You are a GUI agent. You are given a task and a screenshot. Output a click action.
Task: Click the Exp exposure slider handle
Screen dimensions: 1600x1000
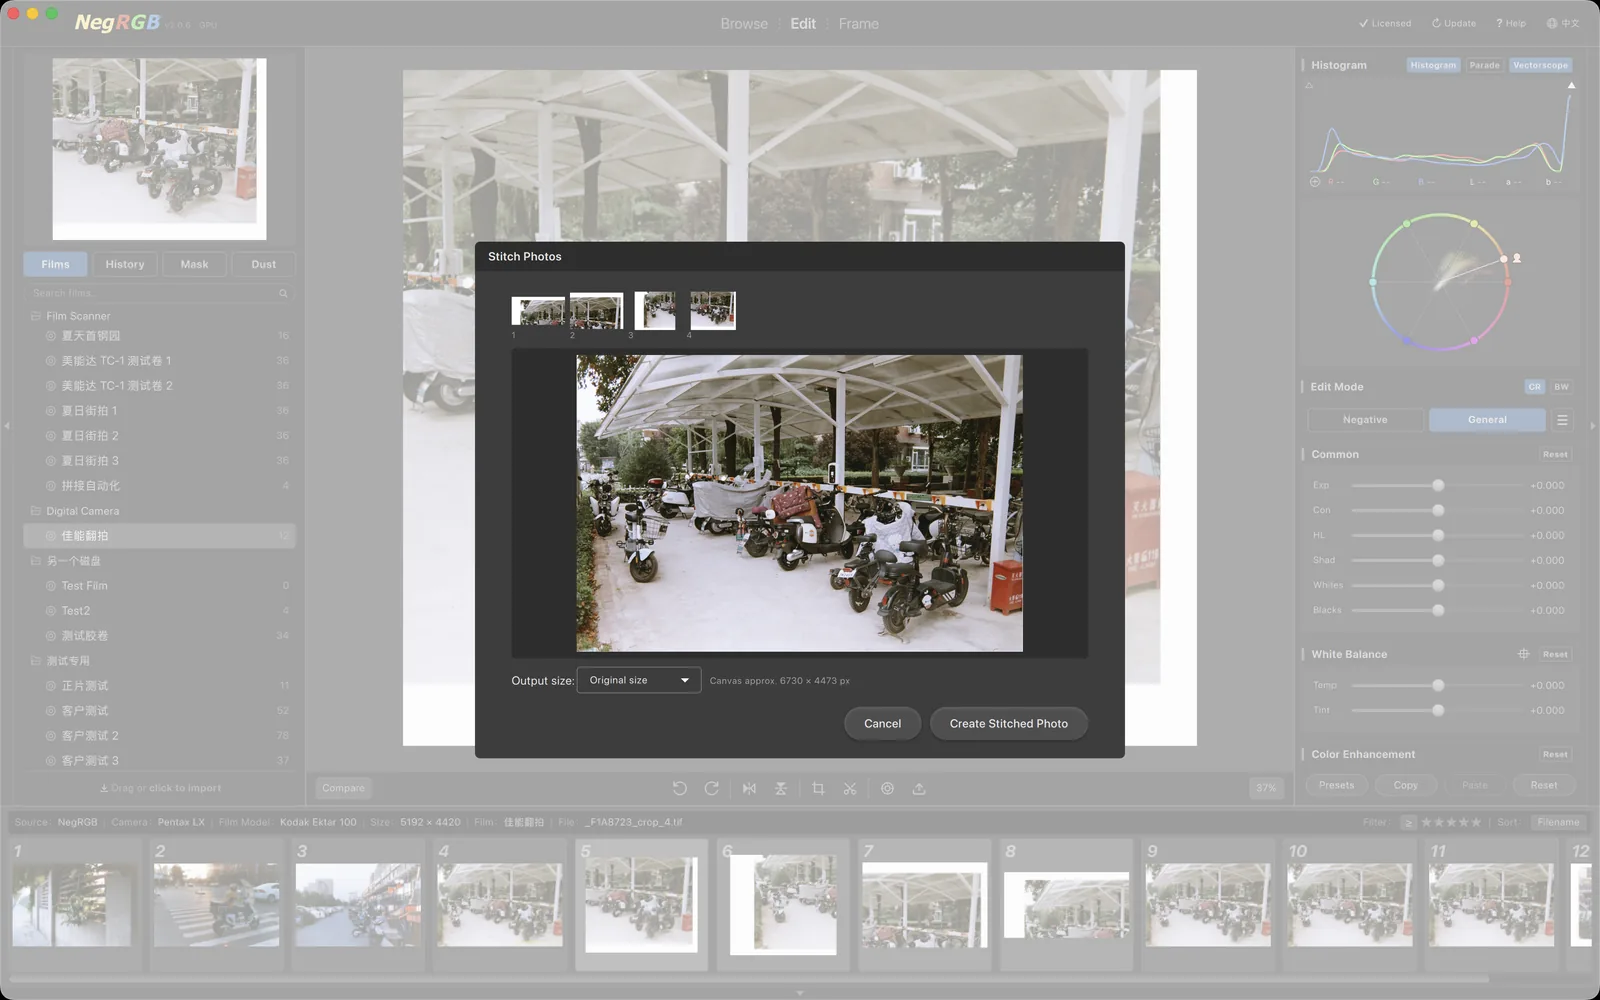coord(1438,485)
